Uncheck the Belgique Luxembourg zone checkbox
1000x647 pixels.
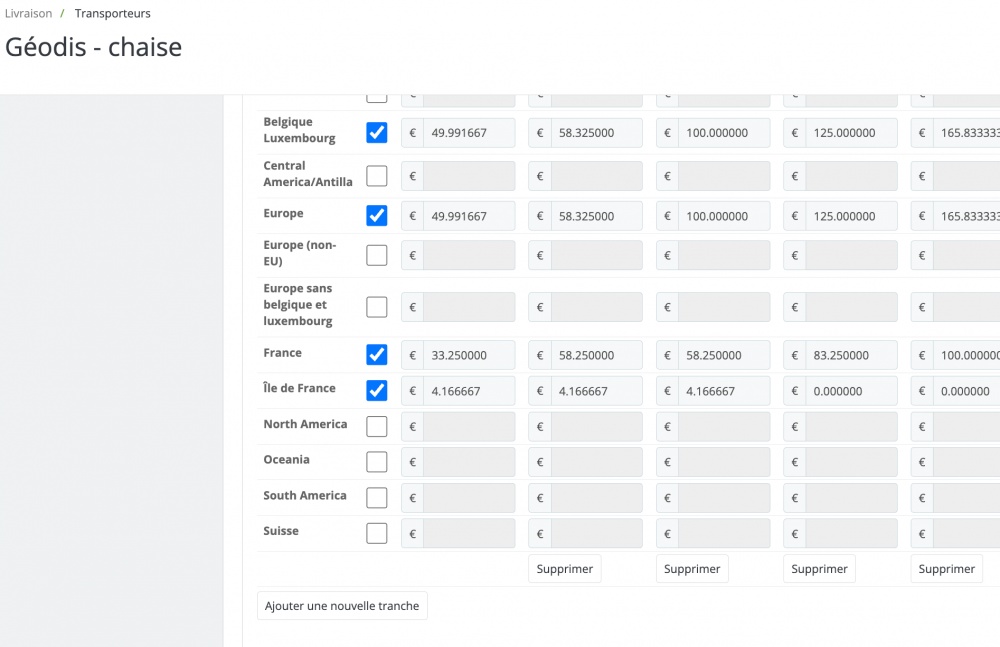377,133
